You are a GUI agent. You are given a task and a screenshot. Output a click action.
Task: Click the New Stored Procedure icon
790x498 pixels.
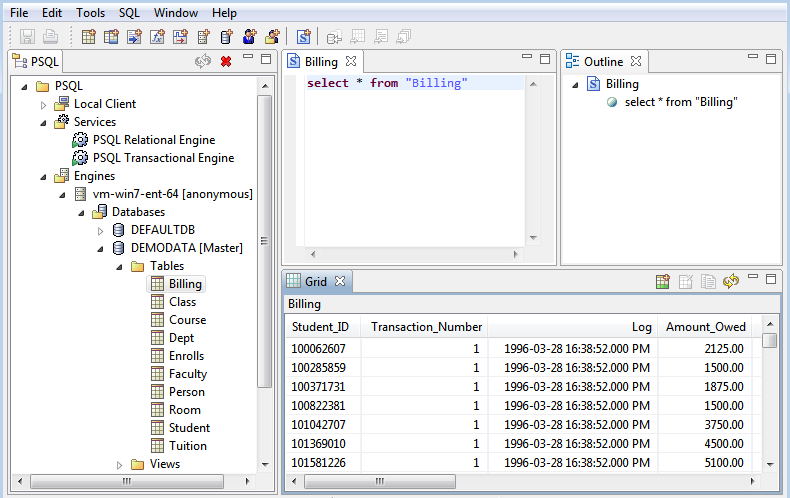pos(134,36)
